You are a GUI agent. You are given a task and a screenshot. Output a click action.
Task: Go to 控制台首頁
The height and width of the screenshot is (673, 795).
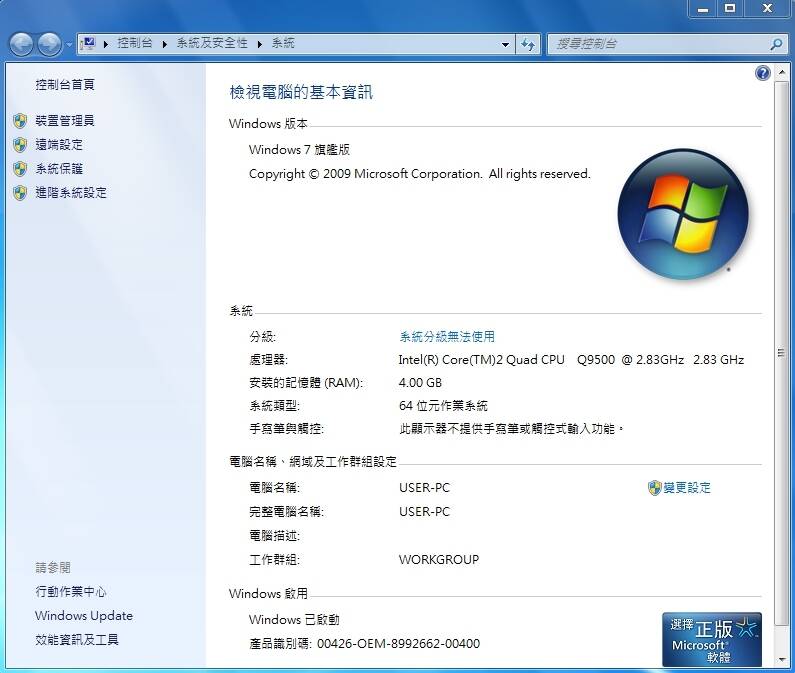65,85
